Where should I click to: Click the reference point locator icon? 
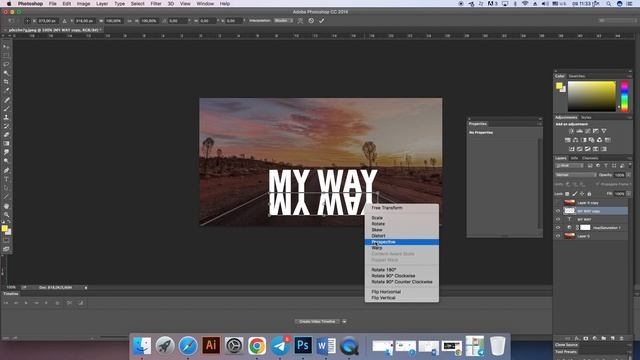coord(27,20)
